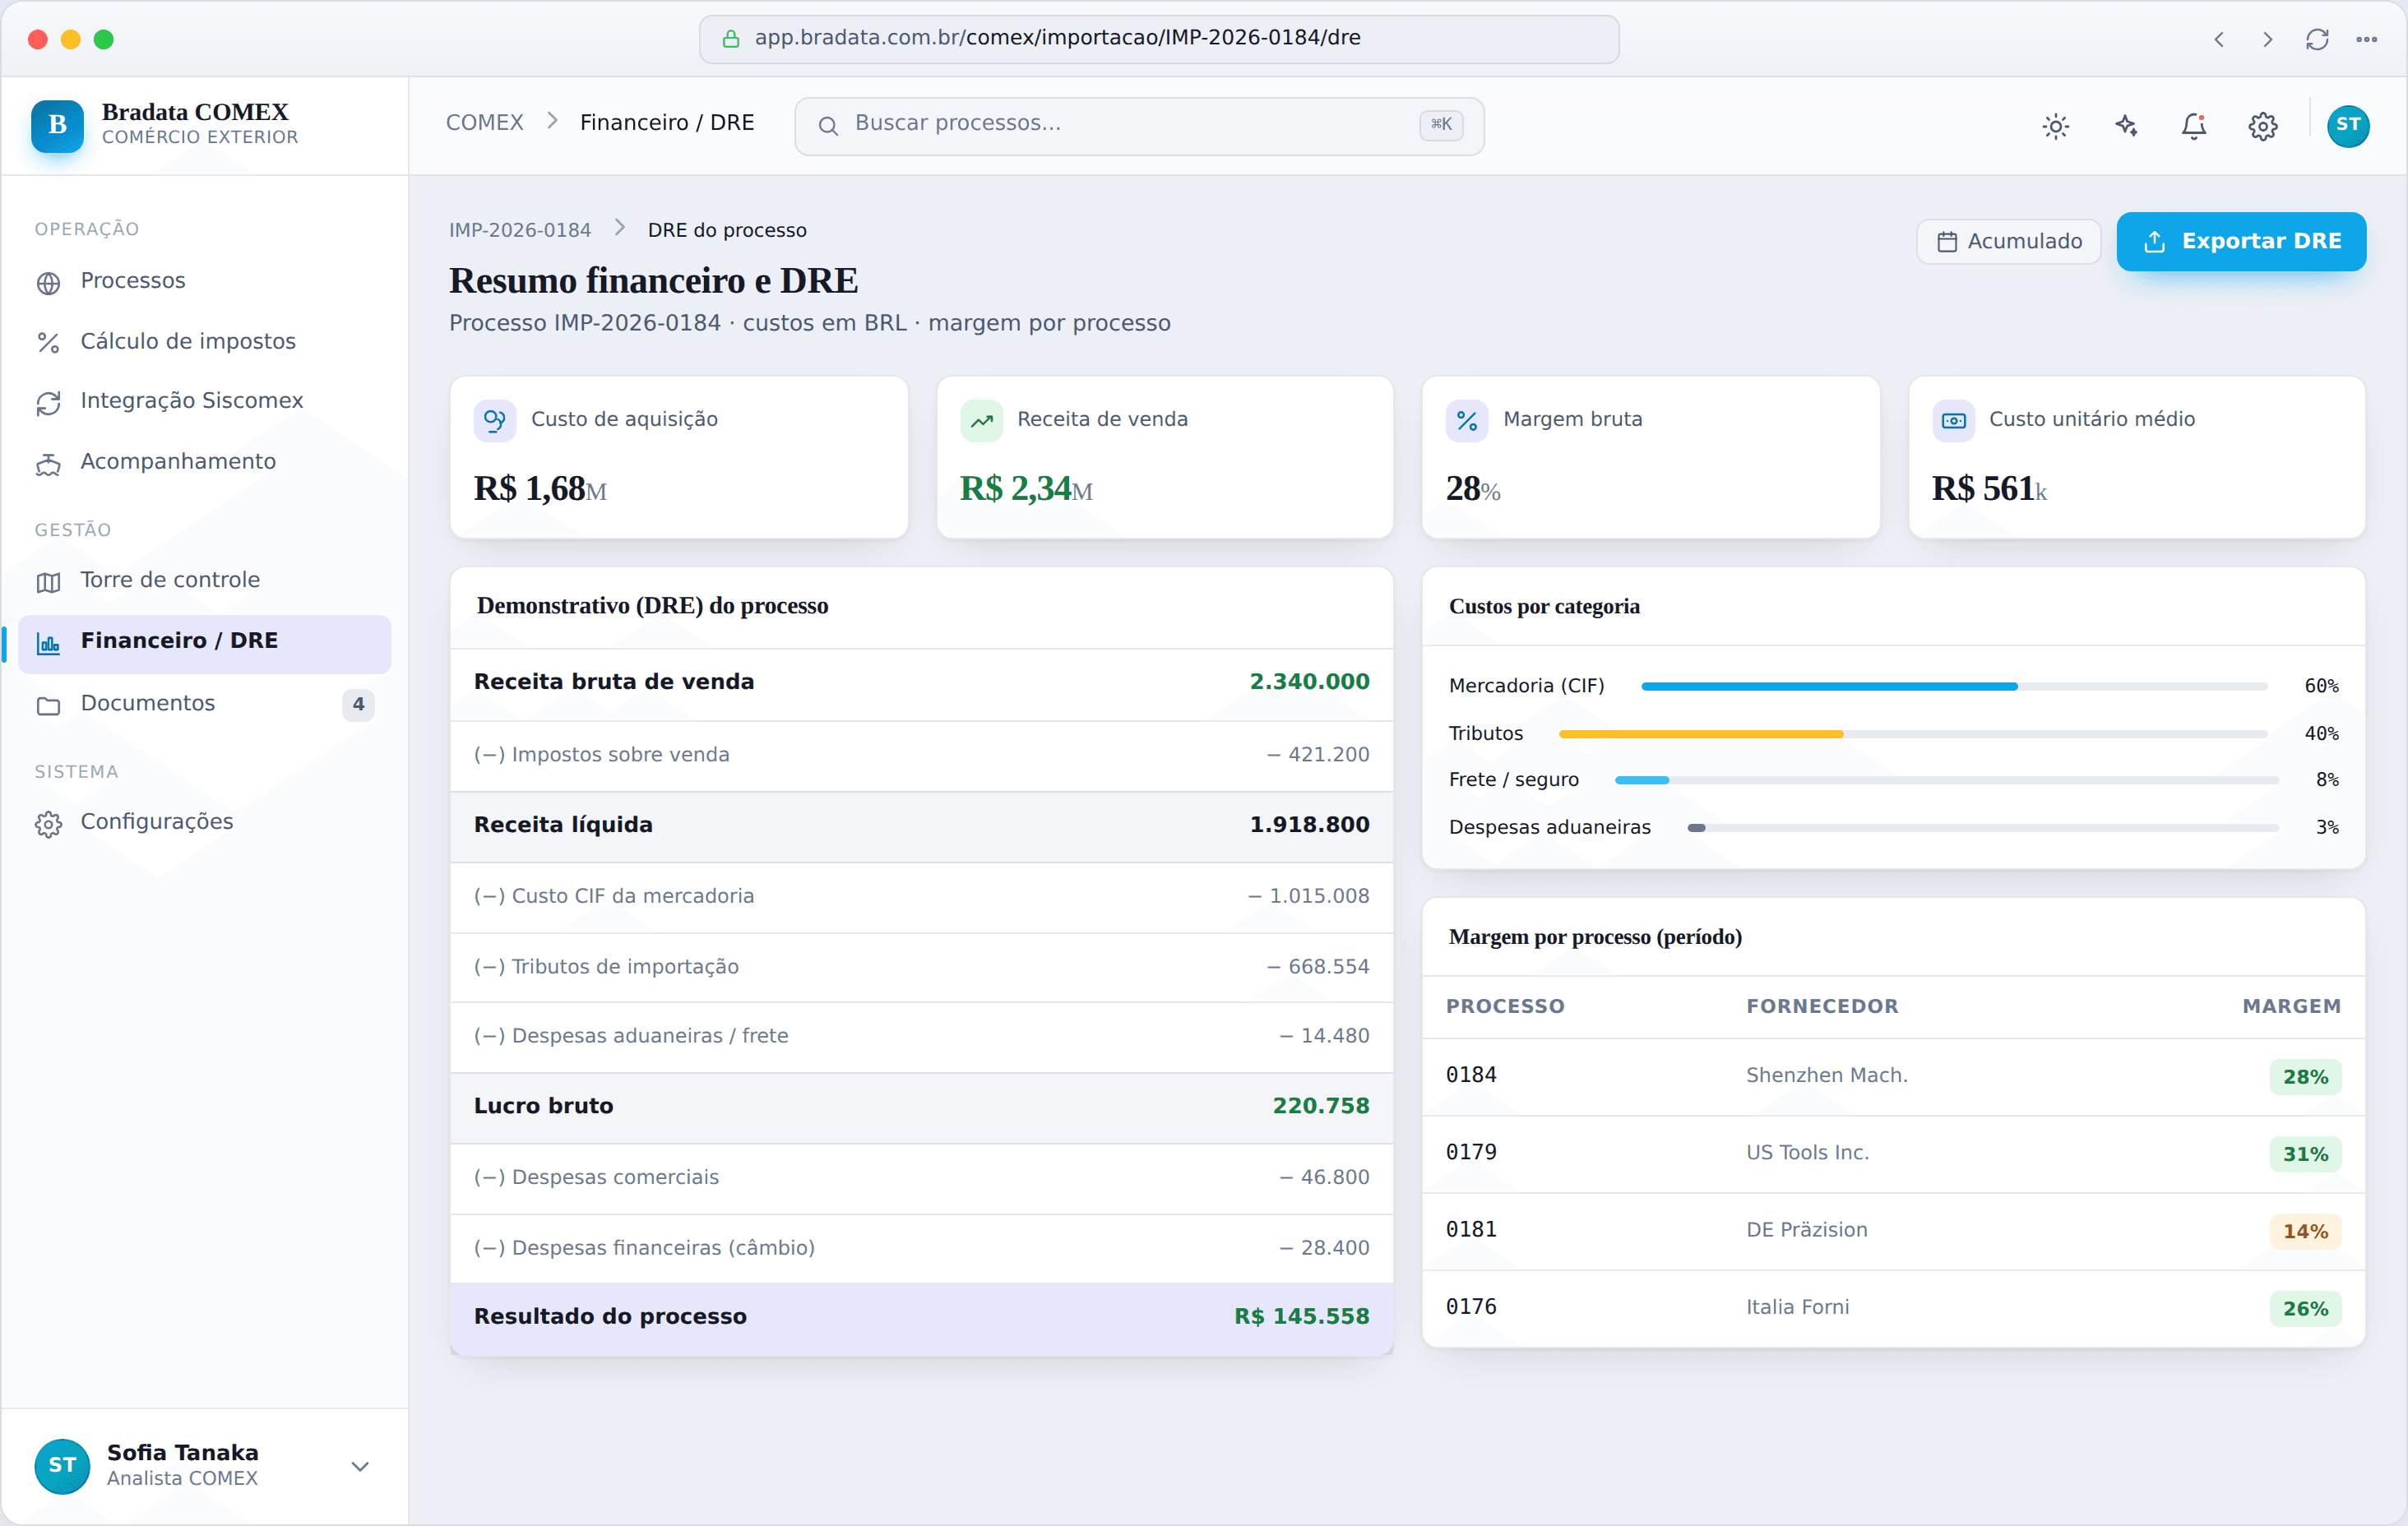Toggle the Acumulado period view
The width and height of the screenshot is (2408, 1526).
click(2008, 241)
